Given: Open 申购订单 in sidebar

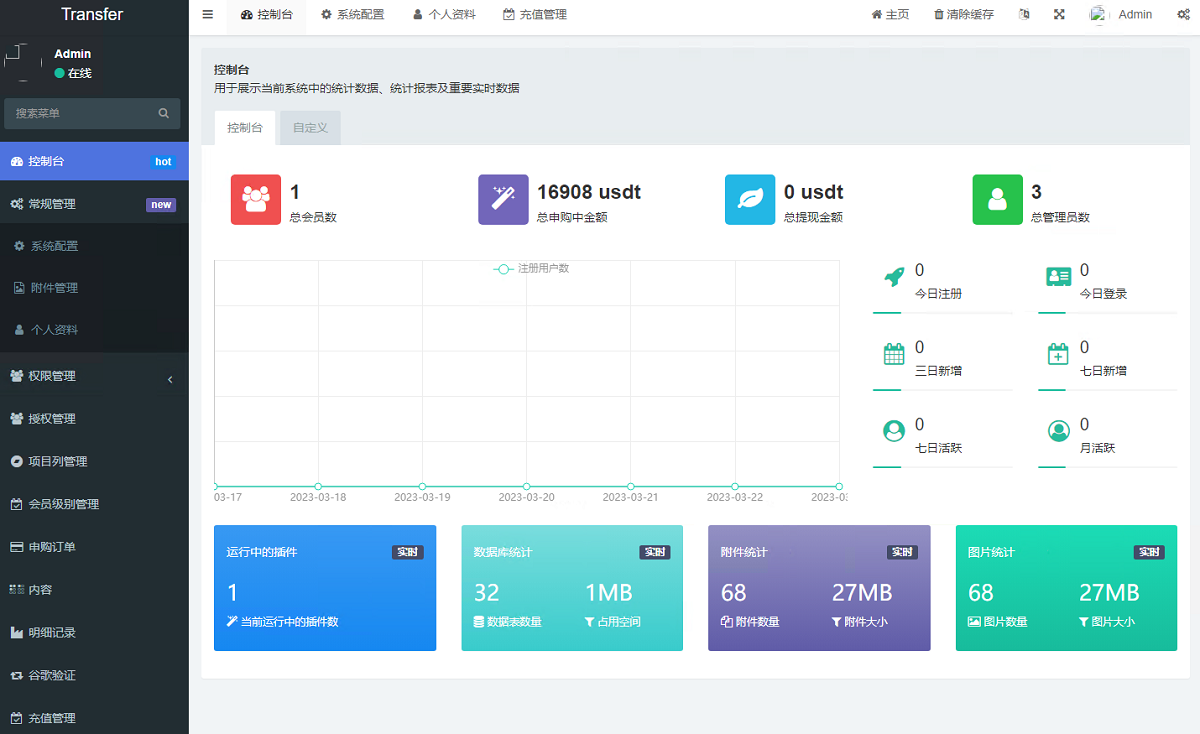Looking at the screenshot, I should tap(94, 547).
